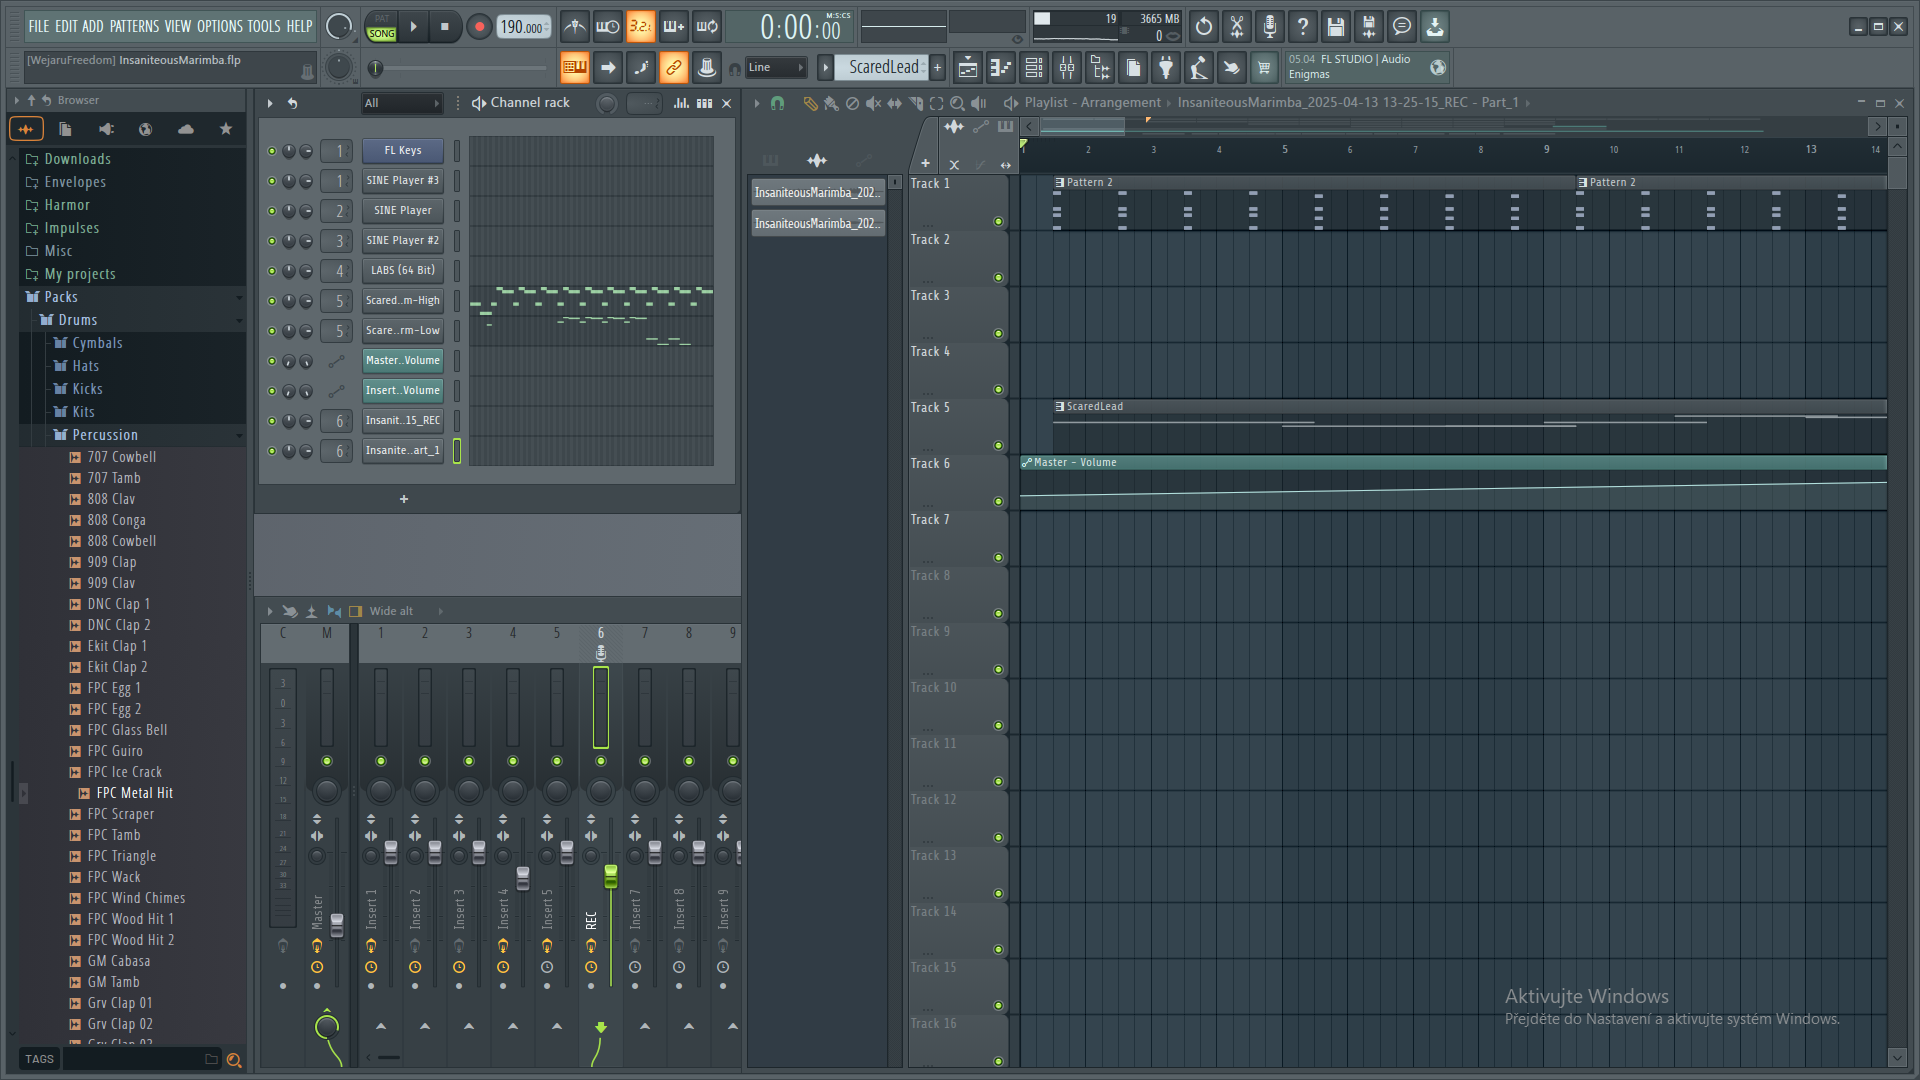
Task: Mute the FL Keys channel
Action: coord(272,151)
